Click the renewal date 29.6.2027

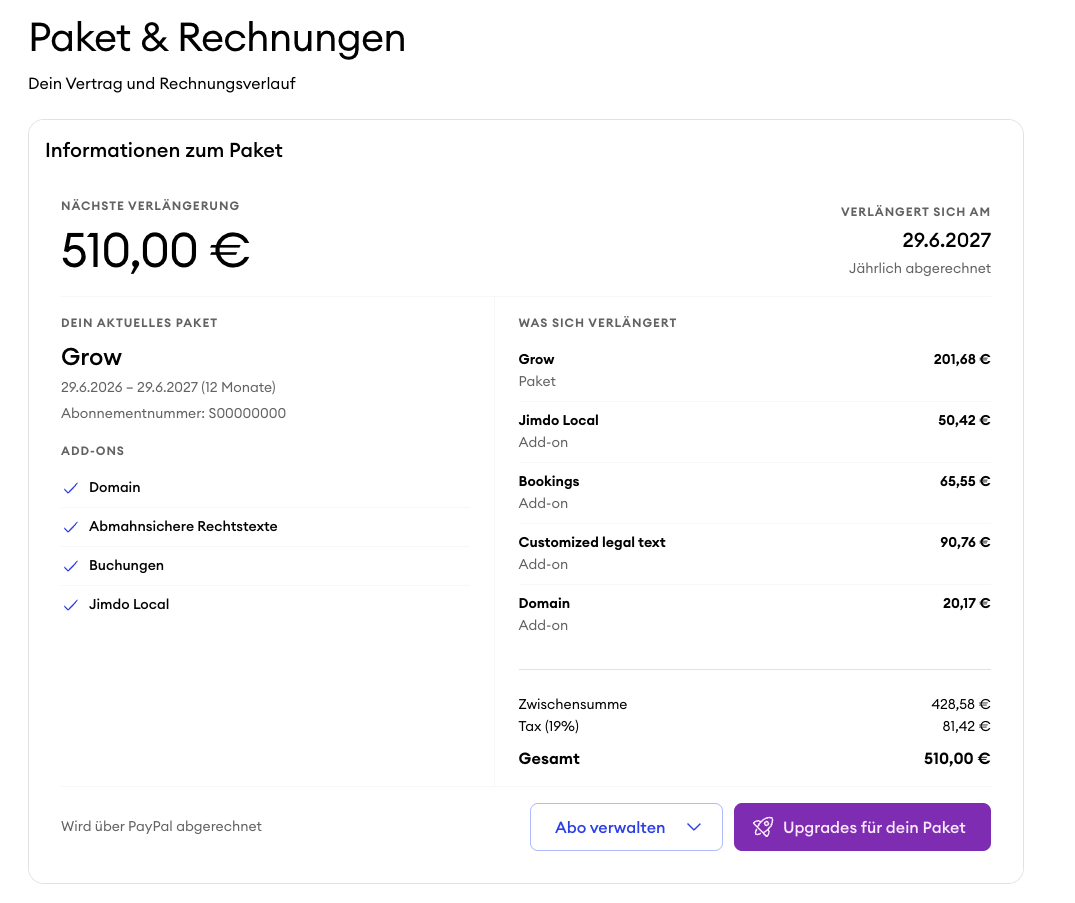(x=946, y=240)
